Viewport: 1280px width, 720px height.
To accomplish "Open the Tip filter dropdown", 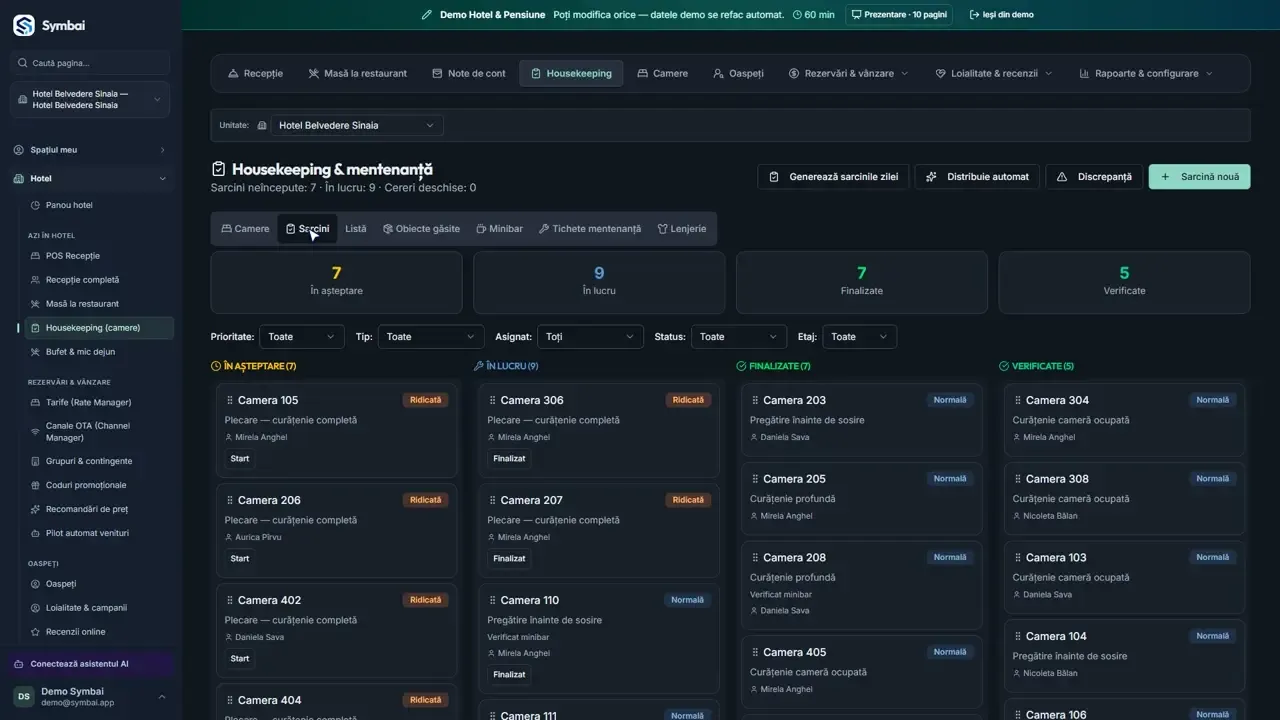I will (431, 337).
